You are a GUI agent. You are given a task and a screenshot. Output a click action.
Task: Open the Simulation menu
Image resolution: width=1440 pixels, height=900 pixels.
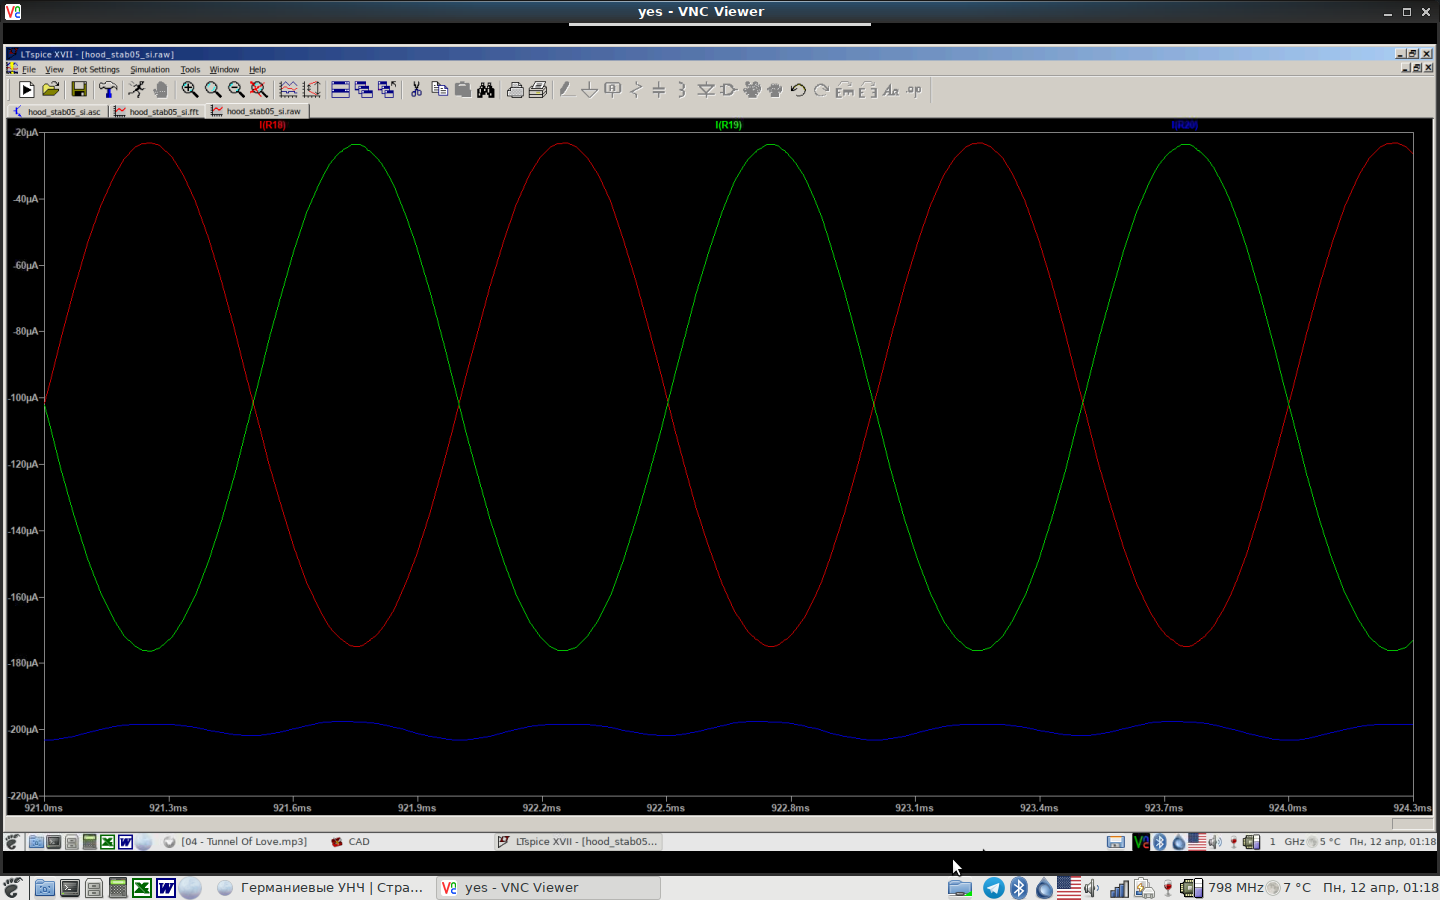150,70
